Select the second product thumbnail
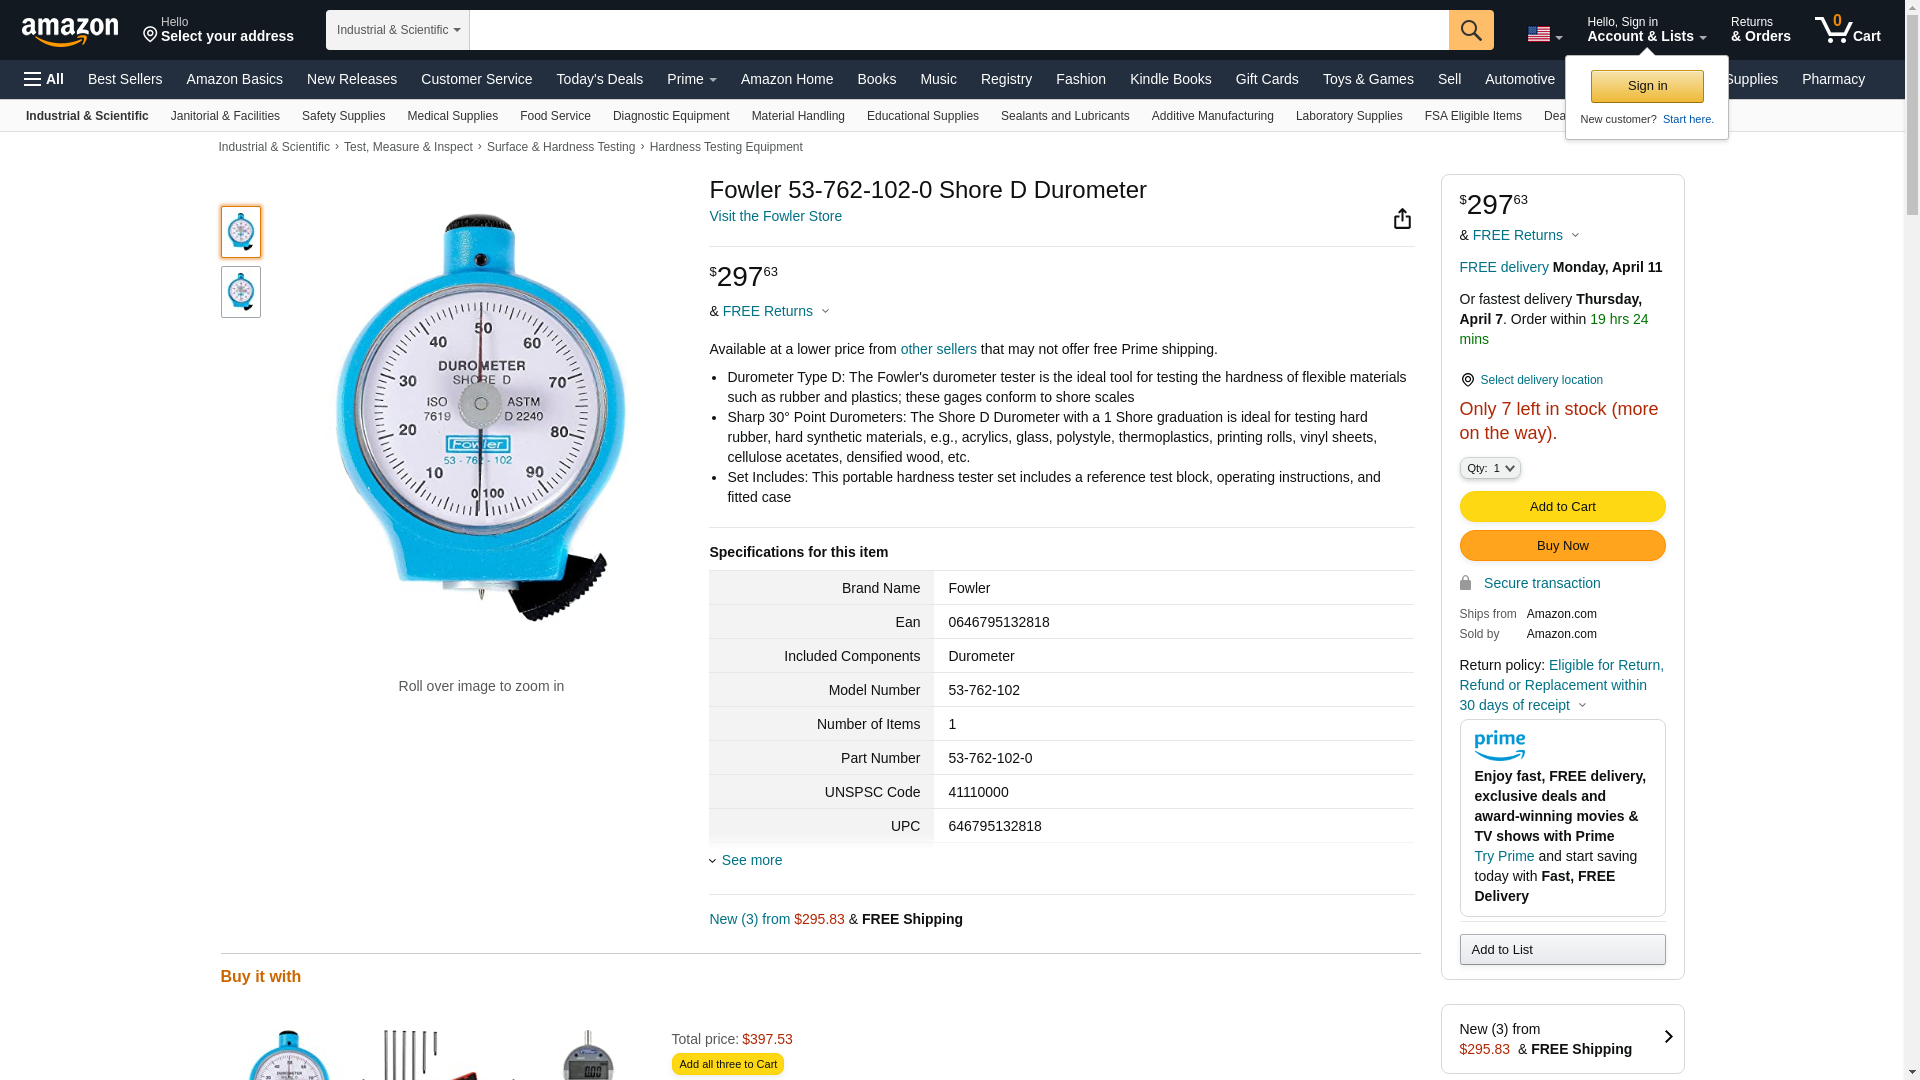This screenshot has height=1080, width=1920. point(241,292)
